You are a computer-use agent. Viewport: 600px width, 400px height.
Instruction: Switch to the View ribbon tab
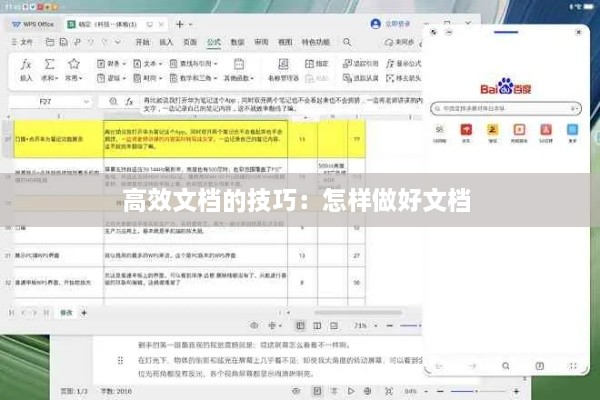[285, 42]
